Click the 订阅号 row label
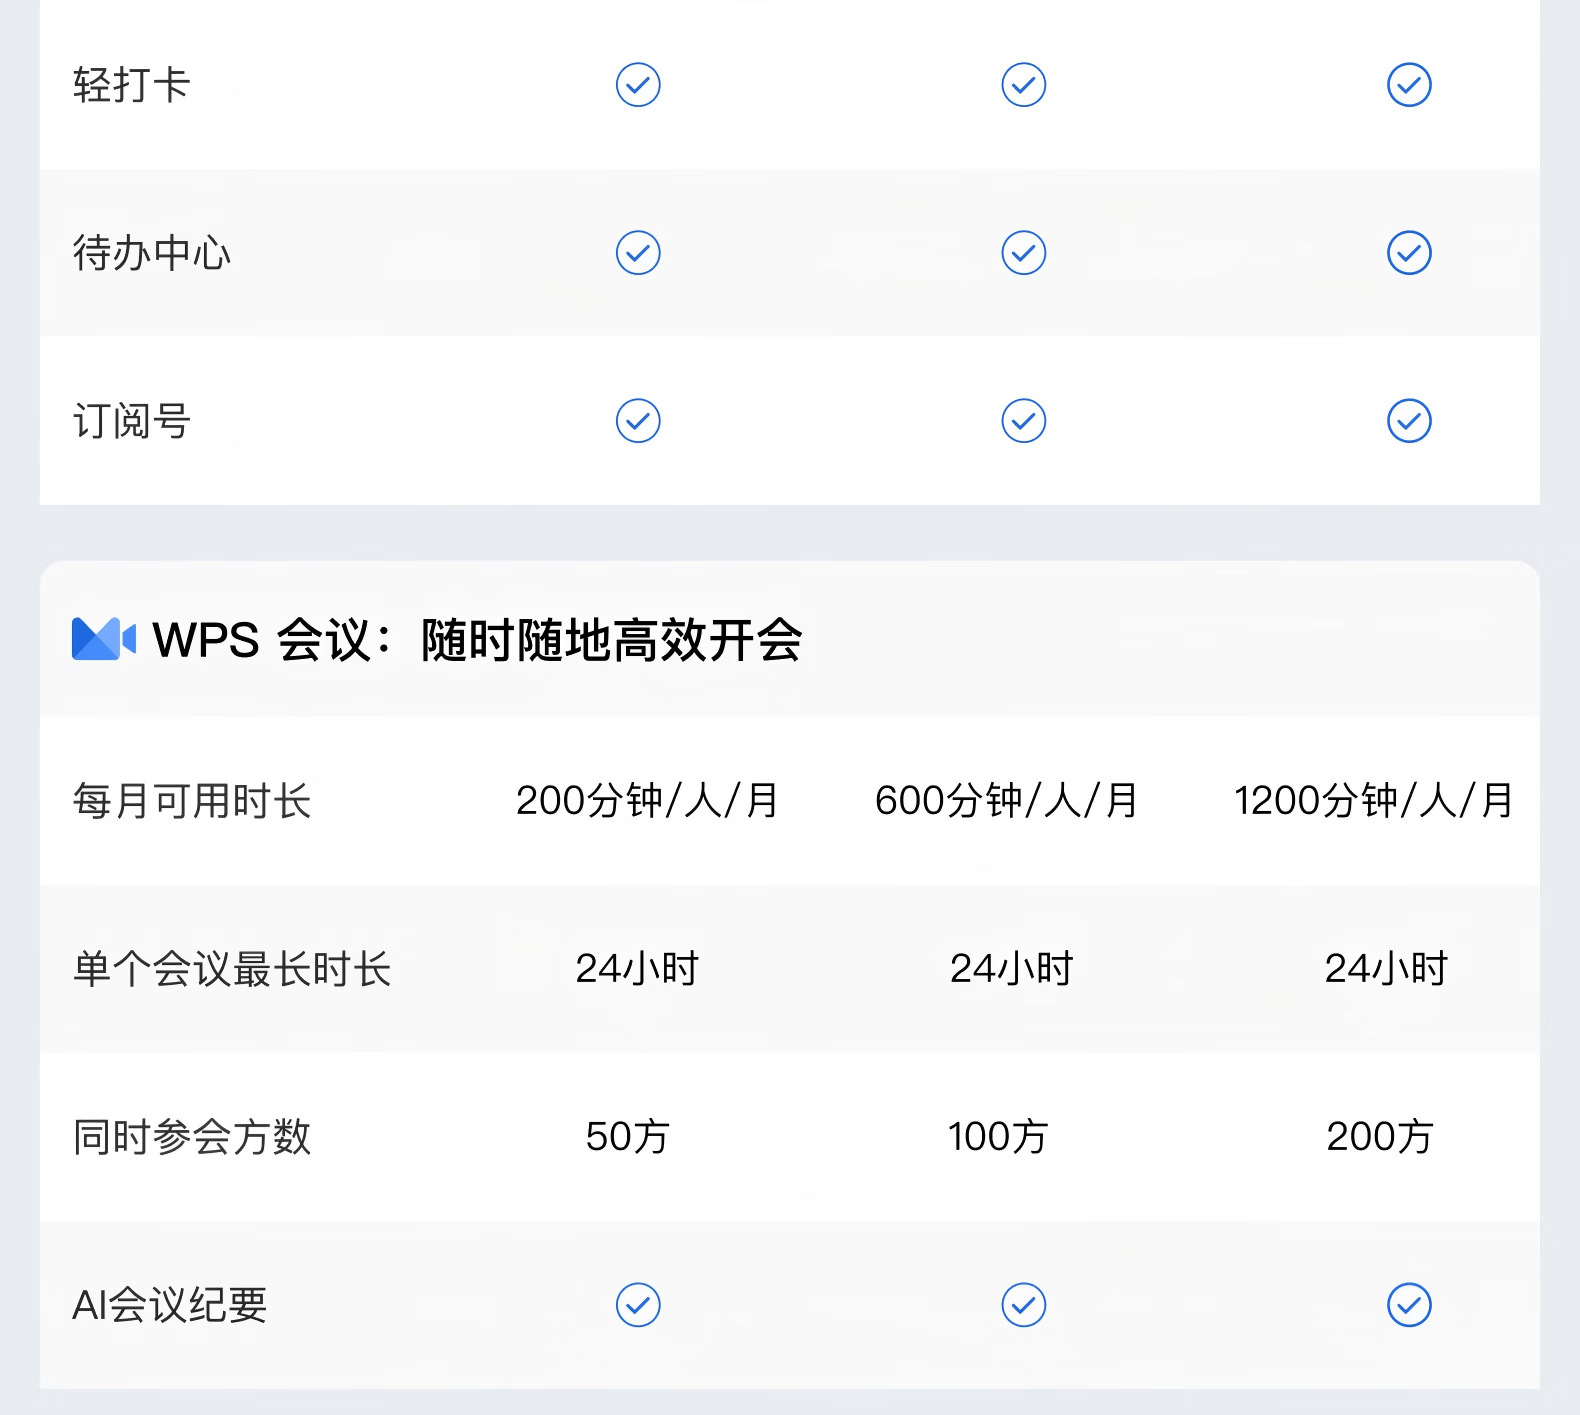The width and height of the screenshot is (1580, 1415). click(x=131, y=421)
